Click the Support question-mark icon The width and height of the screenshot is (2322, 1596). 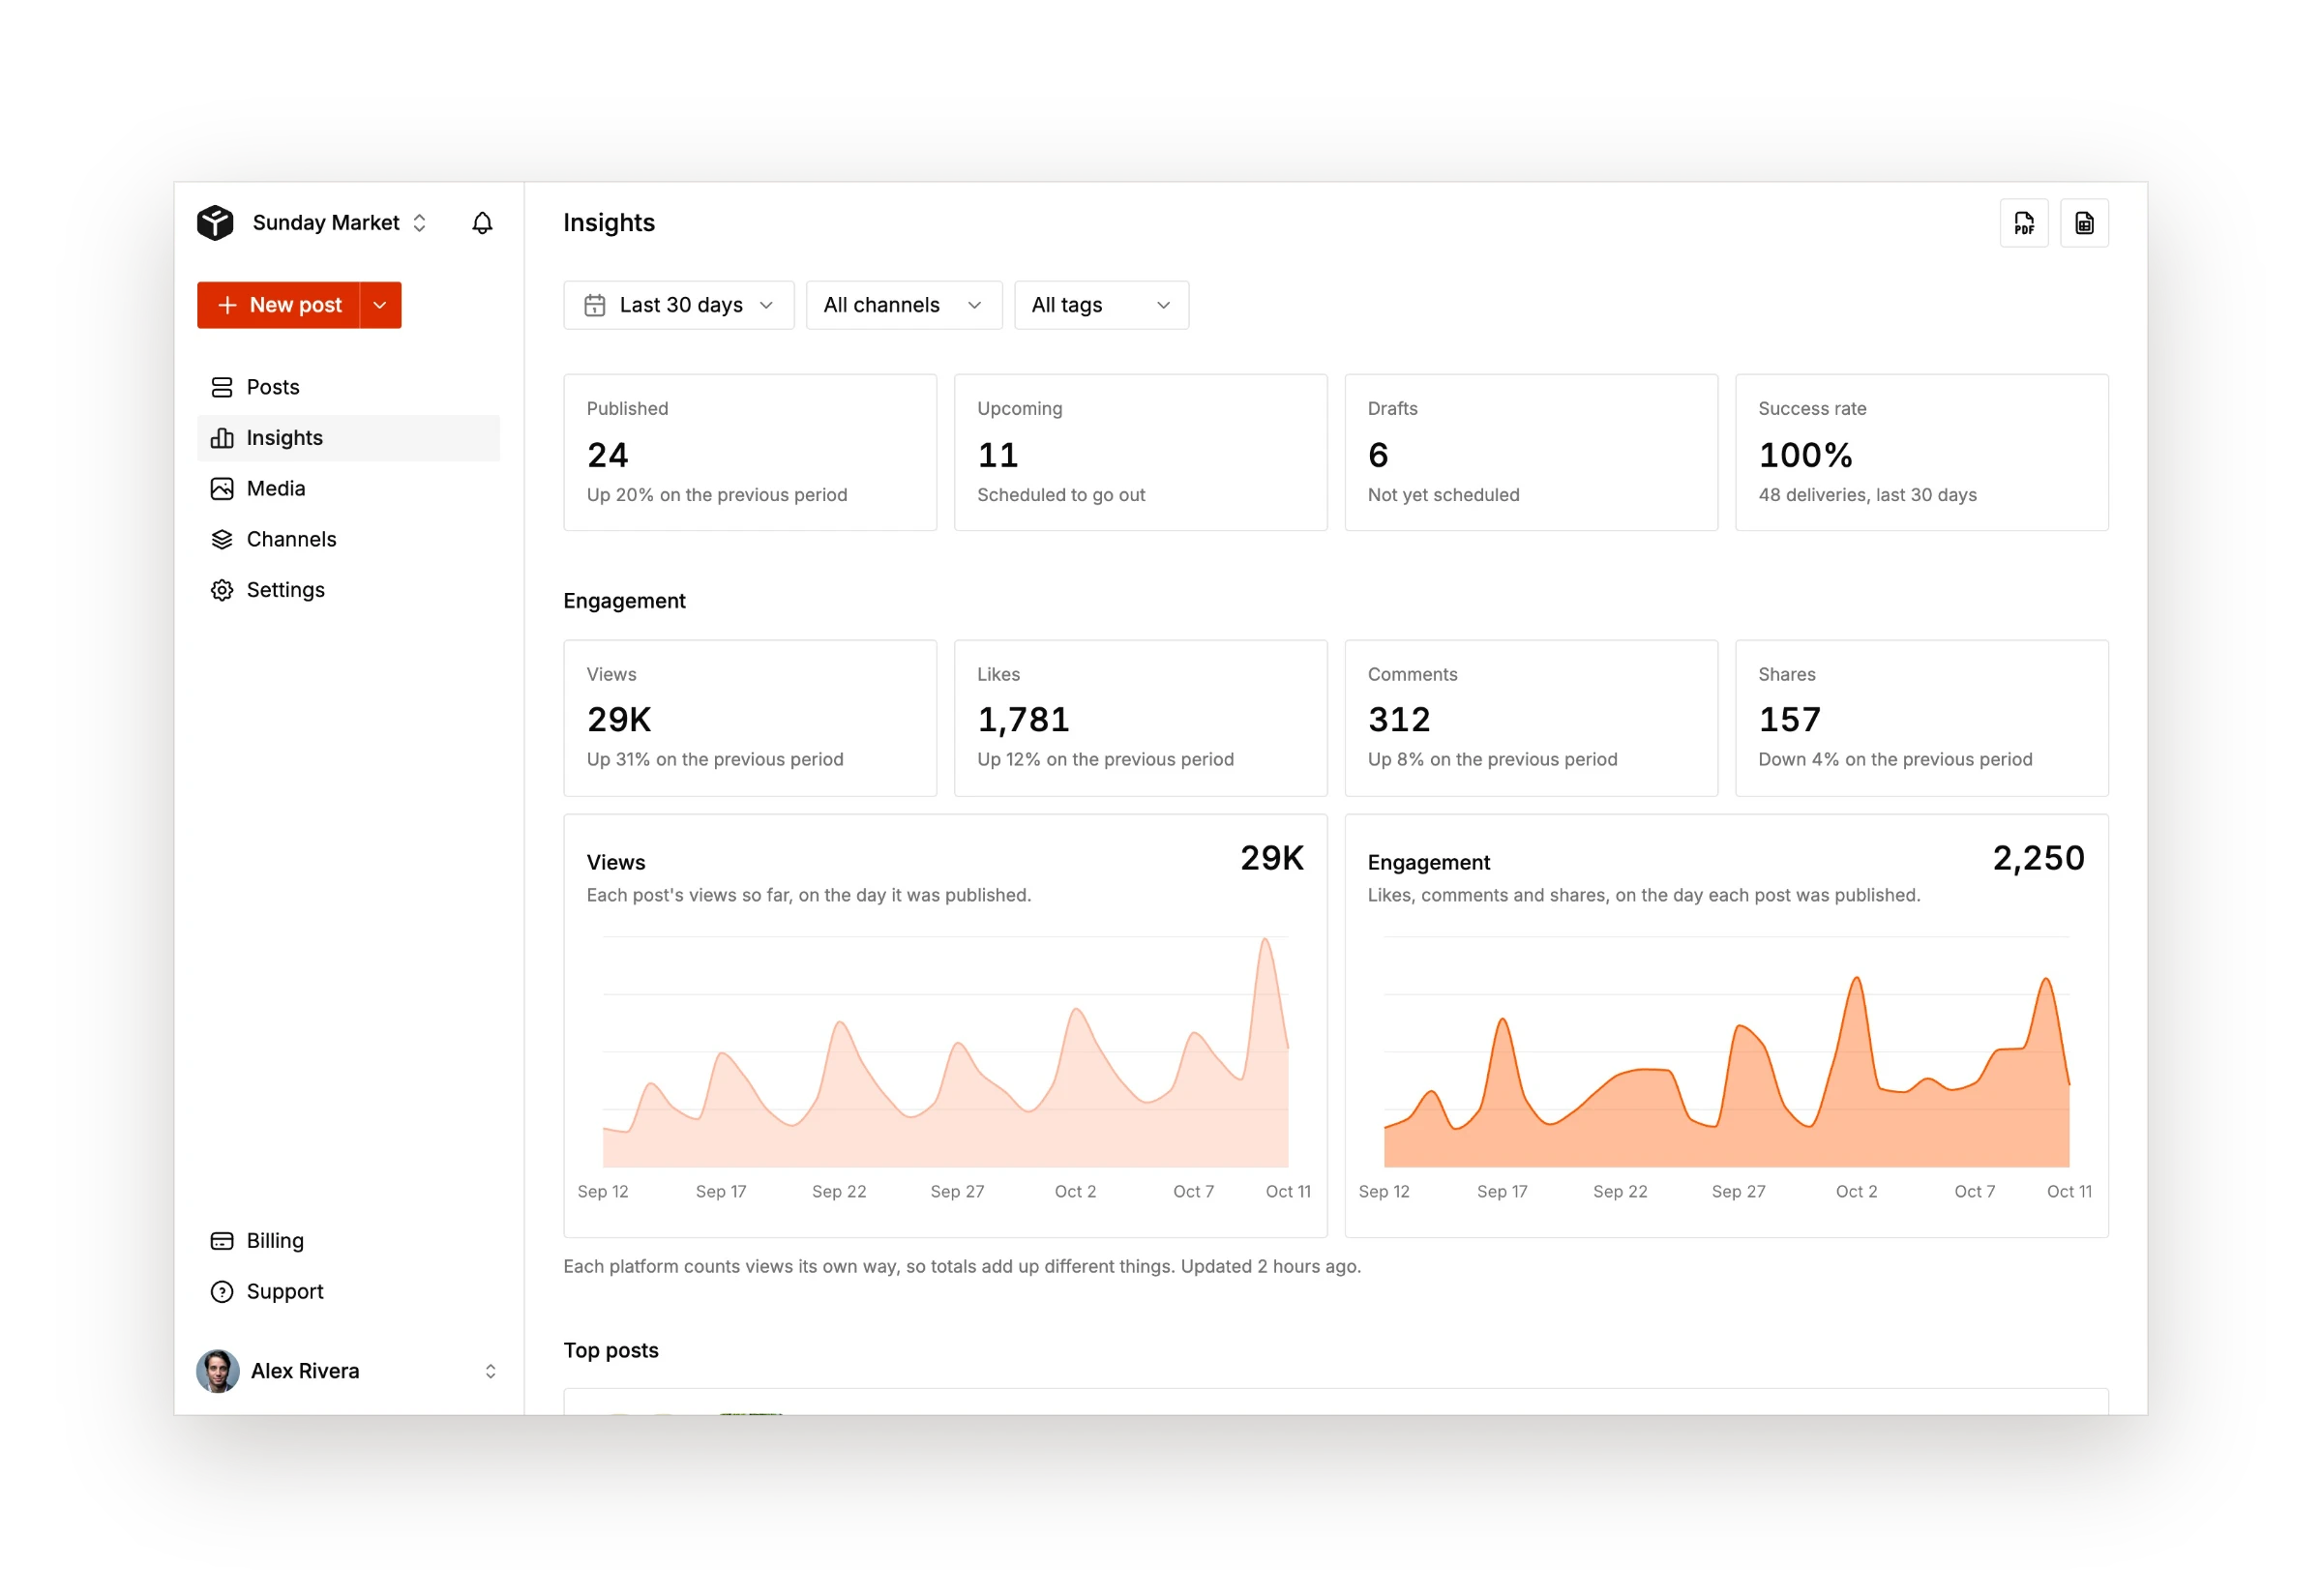click(x=222, y=1291)
